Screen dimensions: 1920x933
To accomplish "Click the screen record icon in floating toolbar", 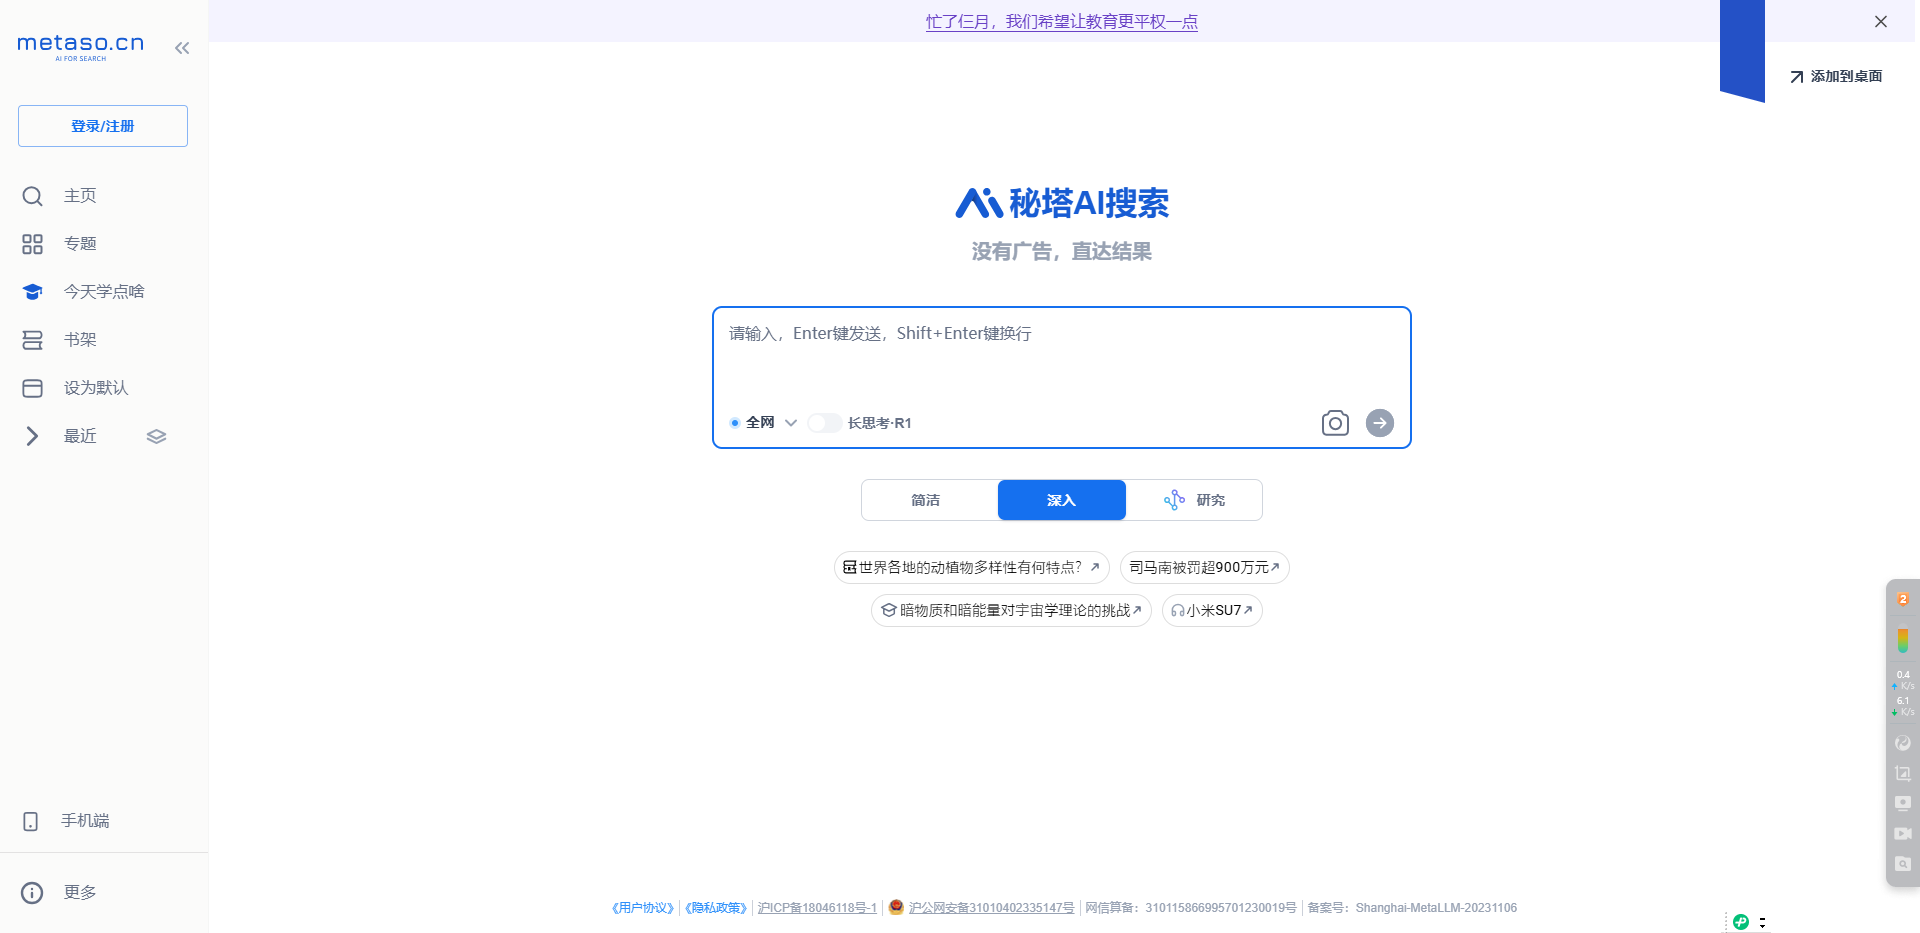I will pyautogui.click(x=1903, y=803).
